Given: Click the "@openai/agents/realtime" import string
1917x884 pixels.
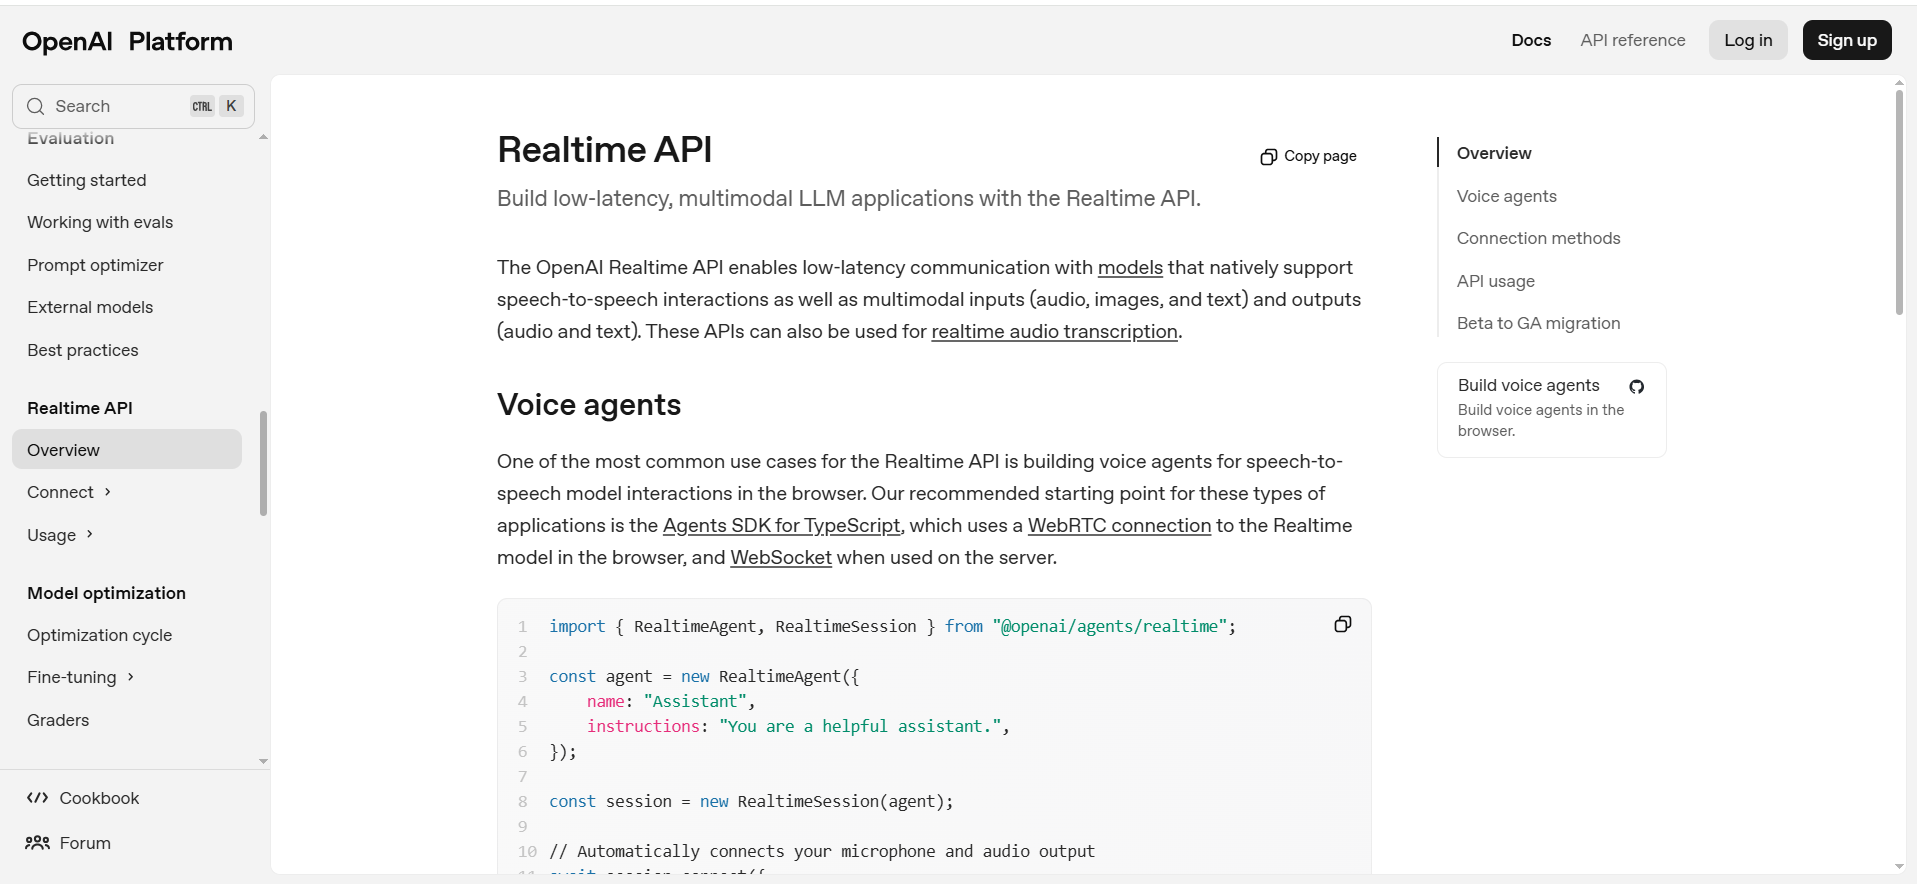Looking at the screenshot, I should click(1110, 626).
